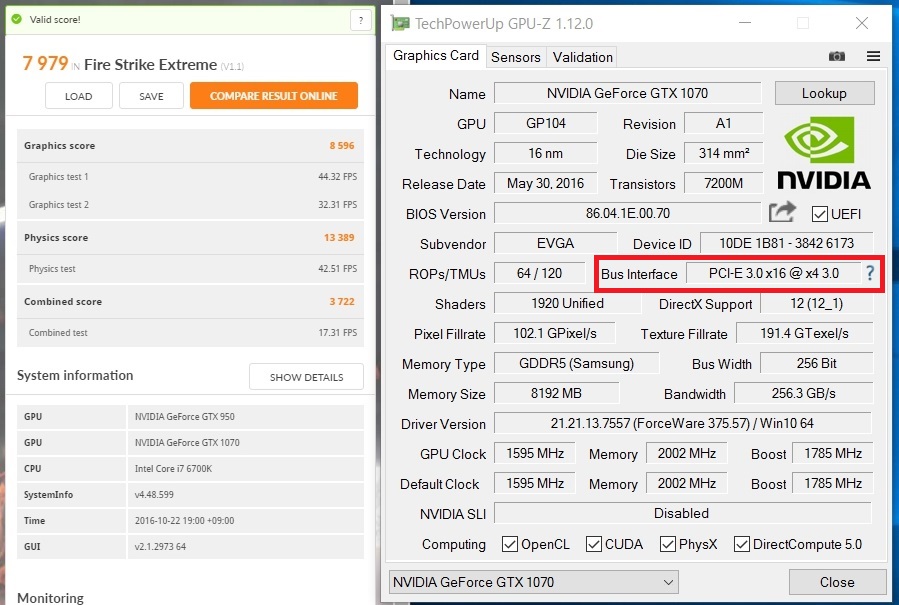899x605 pixels.
Task: Click the Graphics test 1 row
Action: [190, 177]
